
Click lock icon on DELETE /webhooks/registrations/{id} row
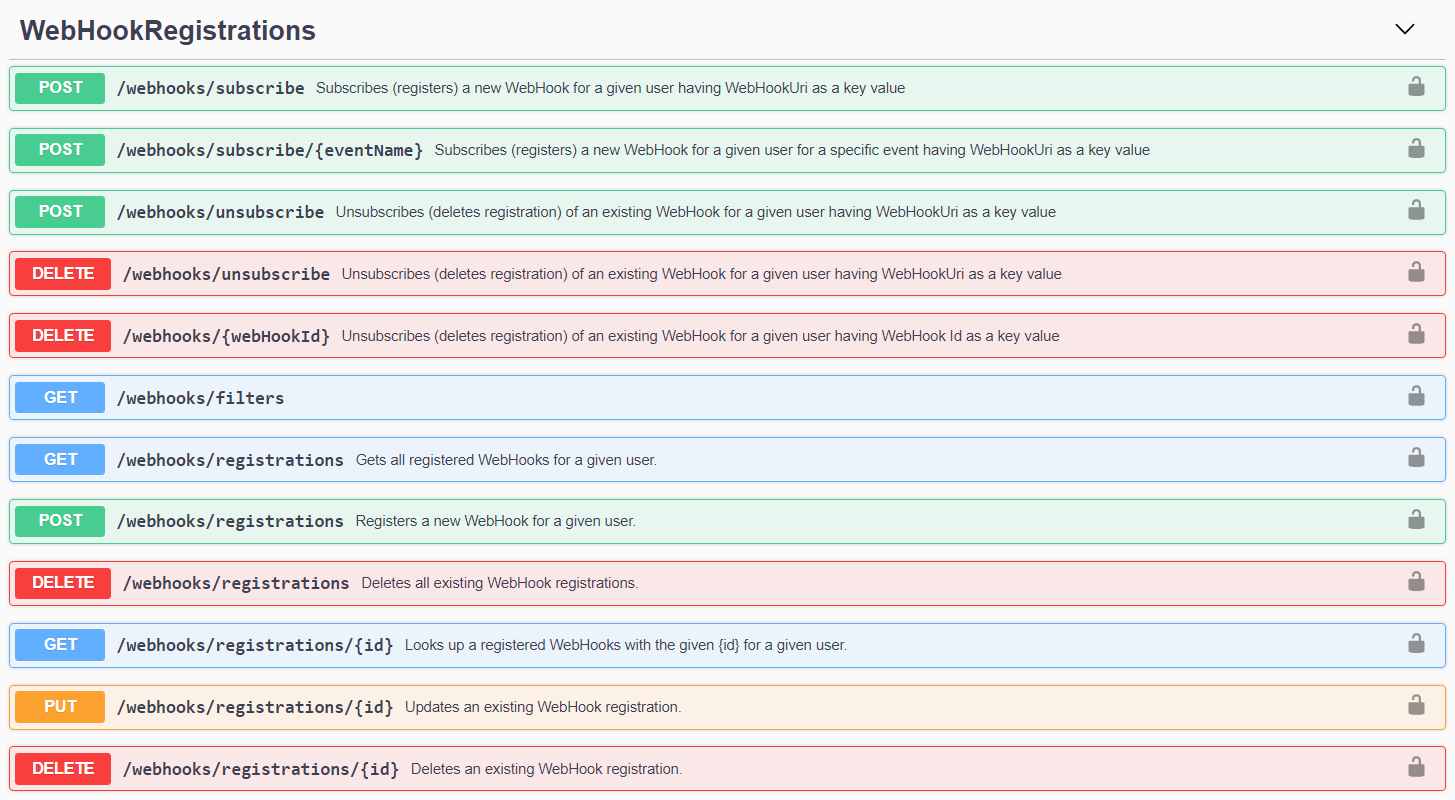pyautogui.click(x=1416, y=768)
